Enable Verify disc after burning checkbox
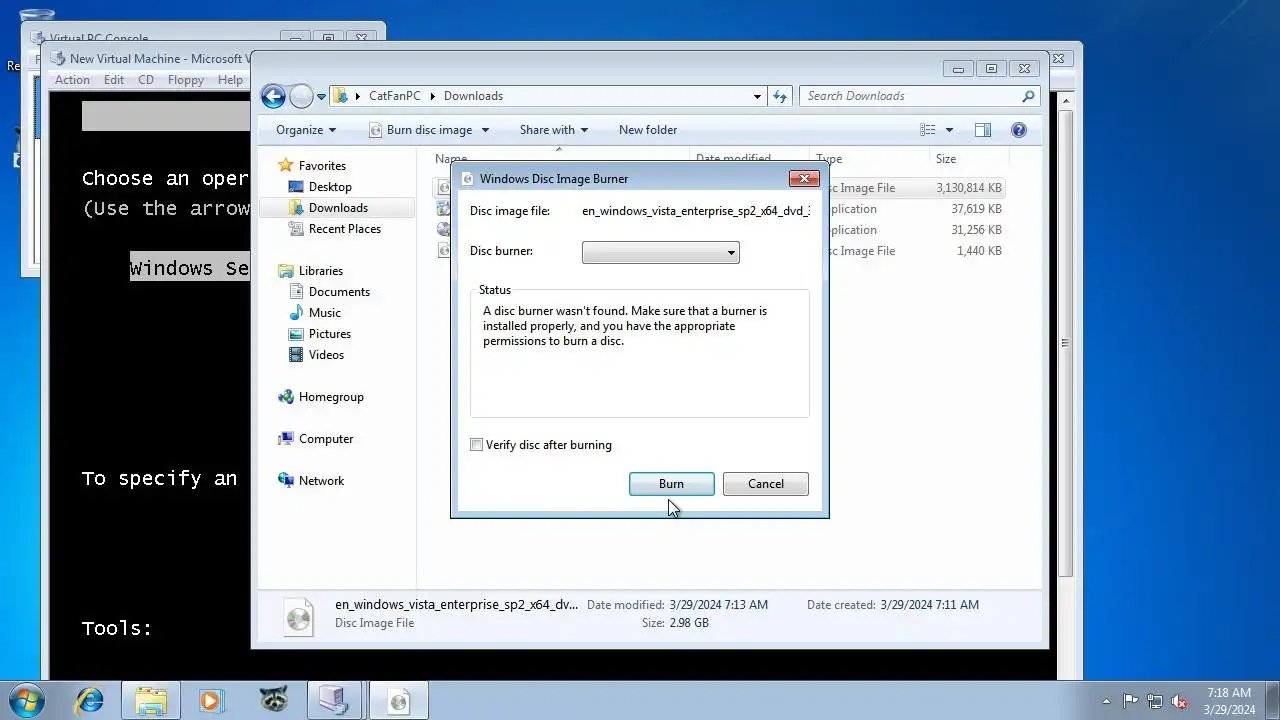This screenshot has width=1280, height=720. (477, 445)
